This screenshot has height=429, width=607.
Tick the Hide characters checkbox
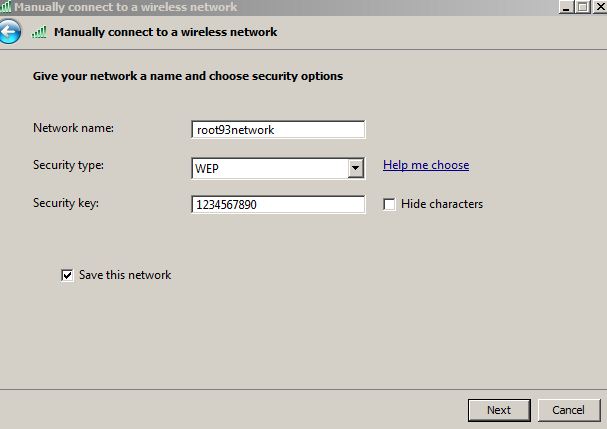pyautogui.click(x=390, y=204)
